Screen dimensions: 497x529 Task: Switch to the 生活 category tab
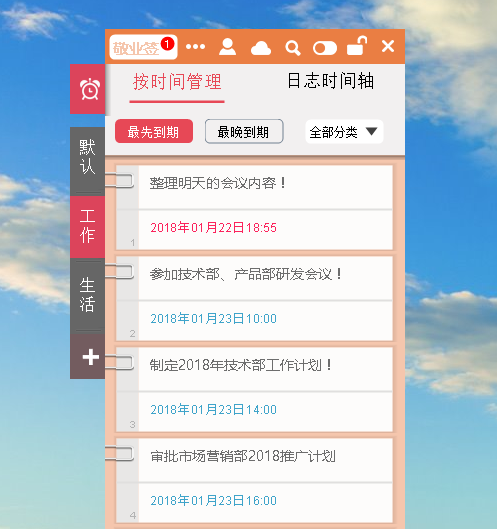coord(88,295)
